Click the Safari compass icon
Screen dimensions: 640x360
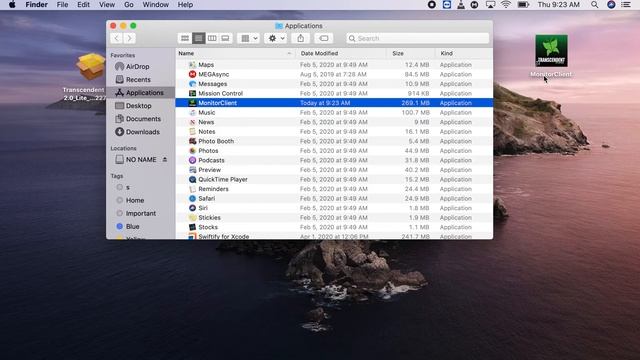pos(192,198)
